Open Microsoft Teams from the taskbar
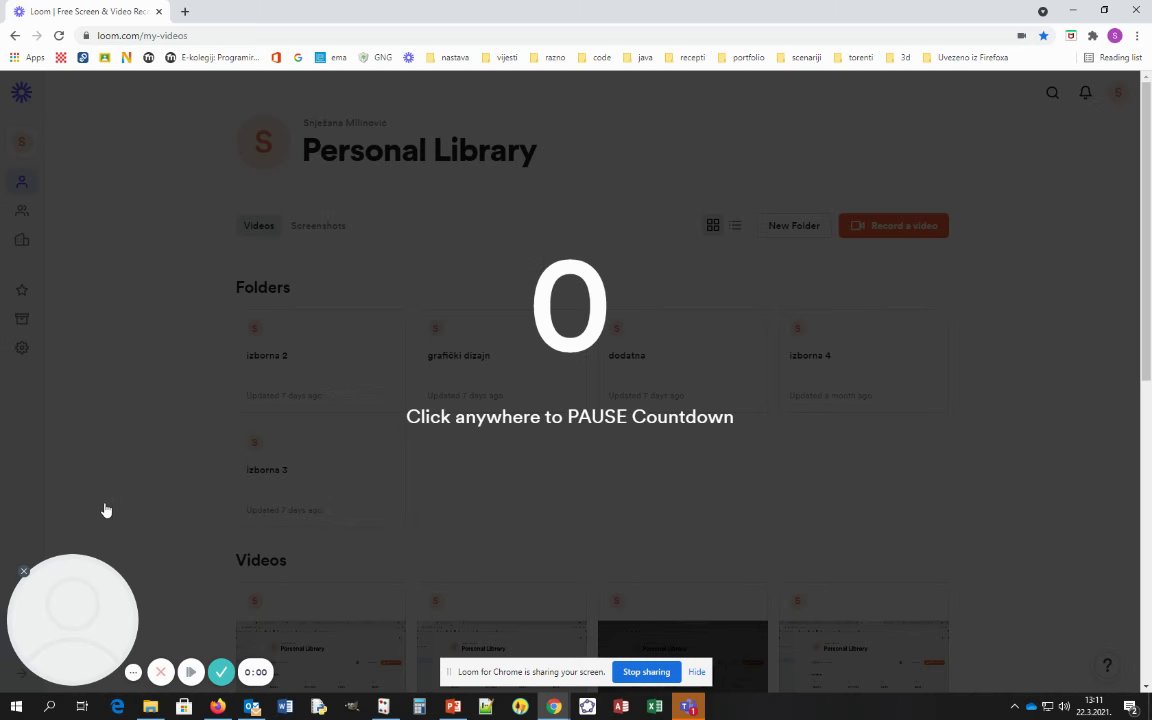The height and width of the screenshot is (720, 1152). pos(688,706)
